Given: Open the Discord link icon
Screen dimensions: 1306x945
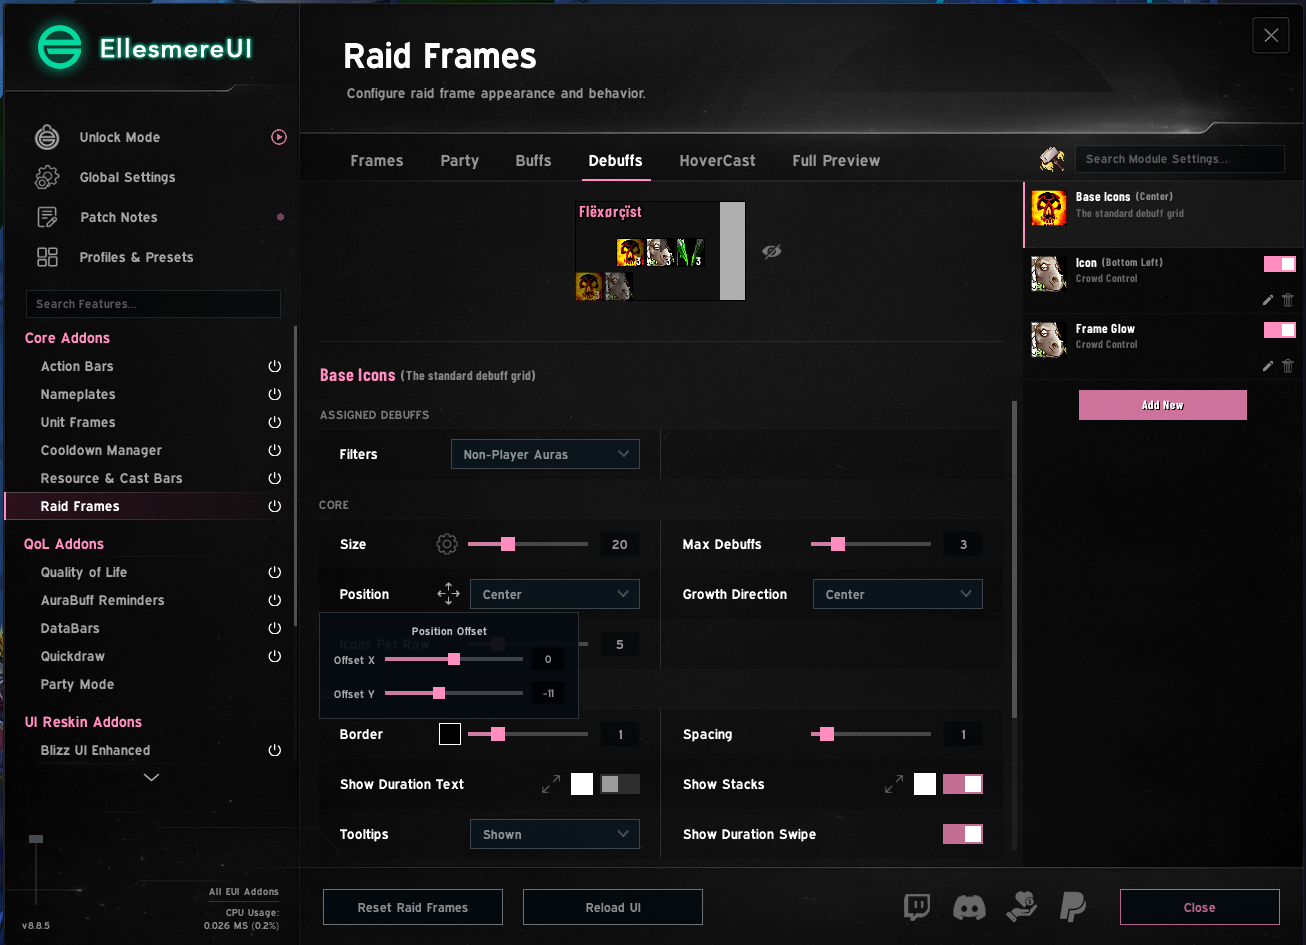Looking at the screenshot, I should pyautogui.click(x=969, y=907).
